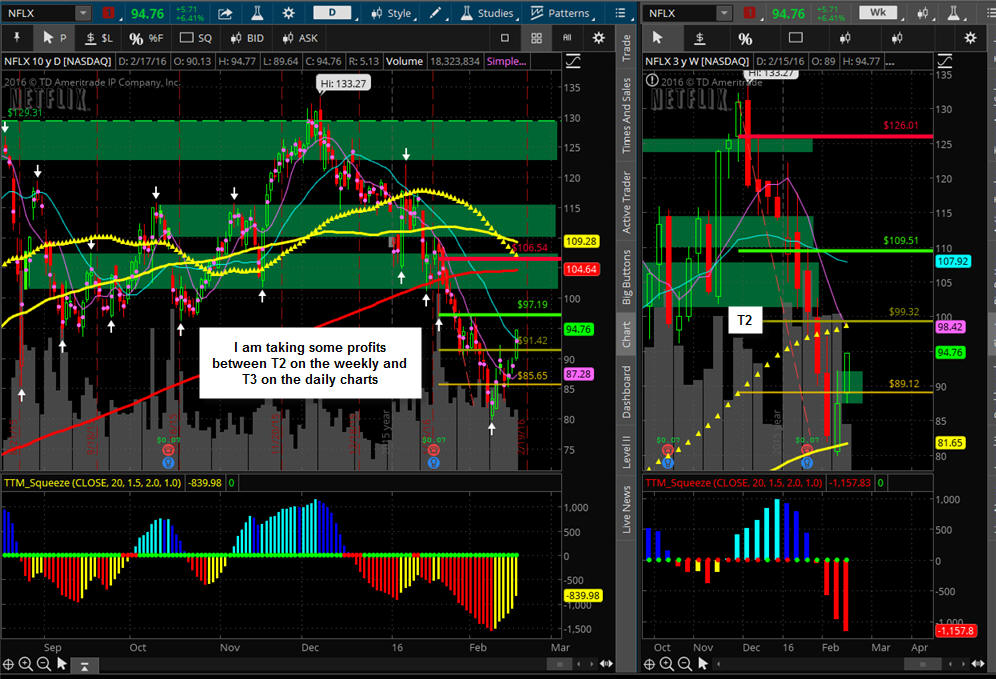Click the Volume label in left chart header
This screenshot has height=679, width=996.
pos(404,61)
